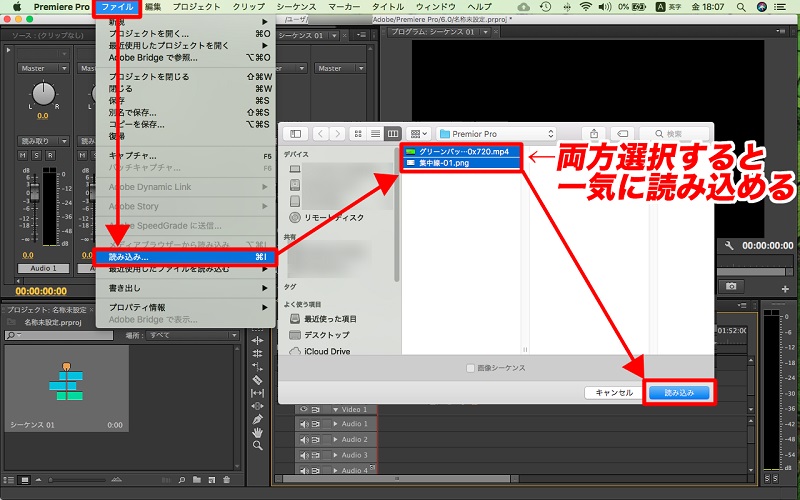Viewport: 800px width, 500px height.
Task: Toggle the first mixer channel Record R button
Action: [x=50, y=156]
